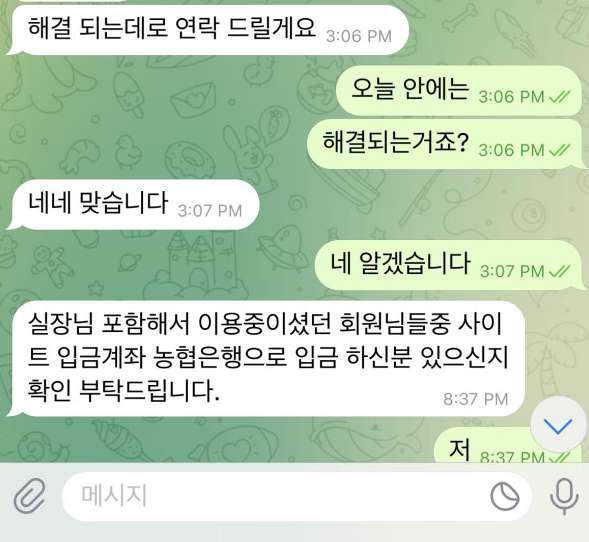
Task: Click the 3:07 PM time beside 네 알겠습니다
Action: [x=512, y=271]
